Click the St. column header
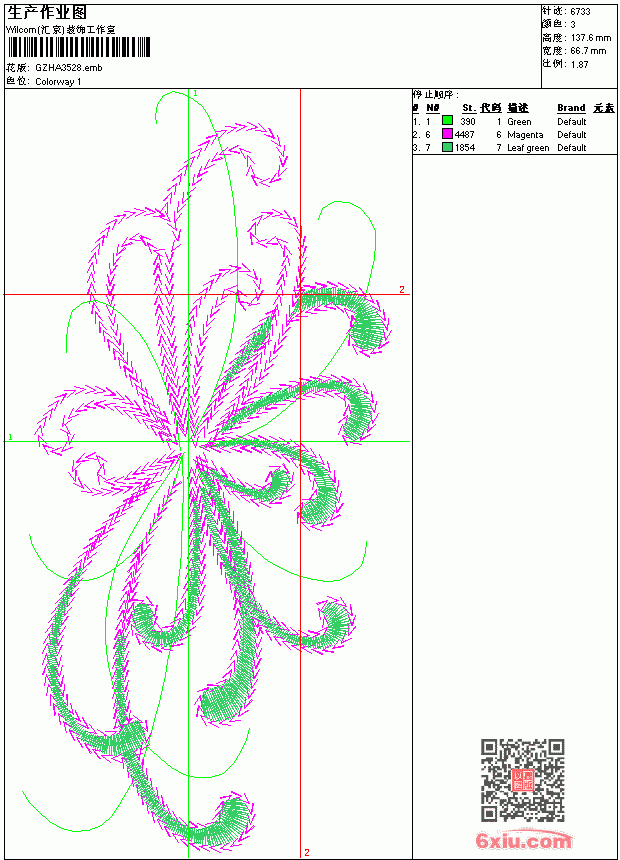The image size is (620, 860). tap(469, 108)
